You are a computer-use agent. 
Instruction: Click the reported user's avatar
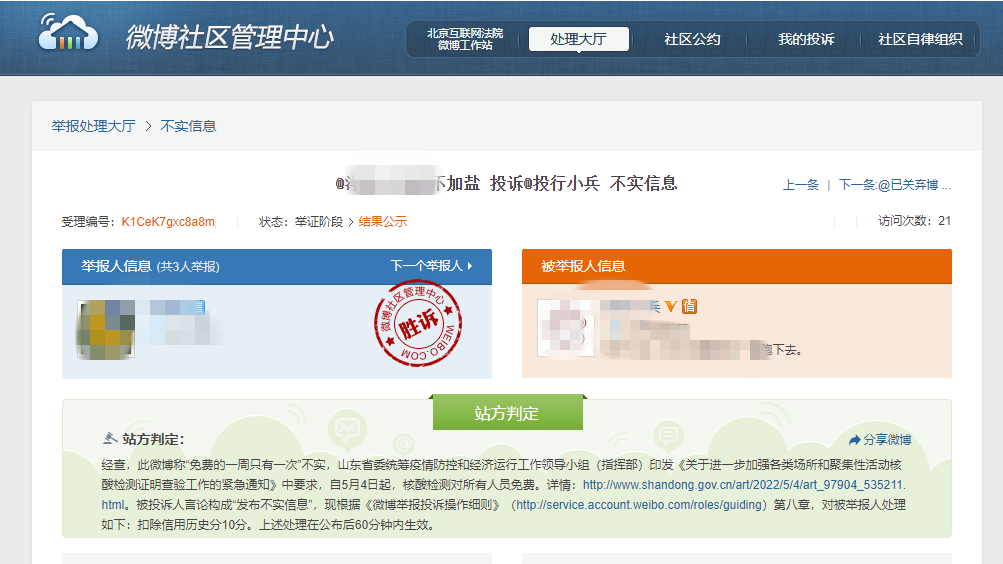(x=565, y=327)
